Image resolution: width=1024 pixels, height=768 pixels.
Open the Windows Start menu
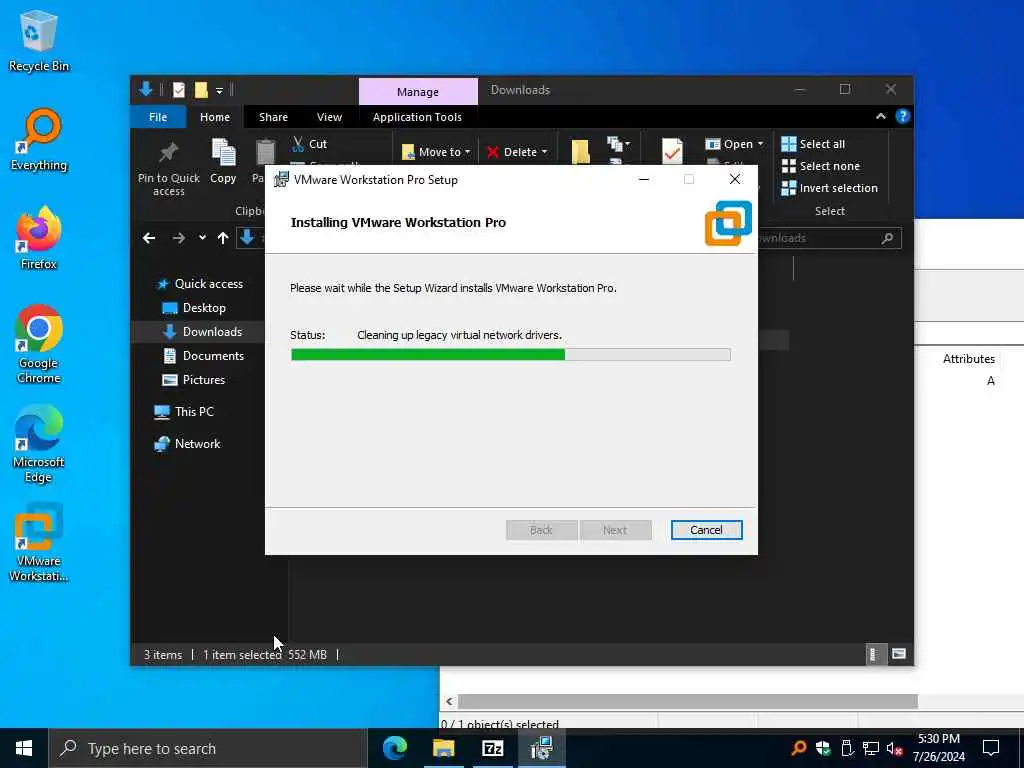click(x=24, y=748)
